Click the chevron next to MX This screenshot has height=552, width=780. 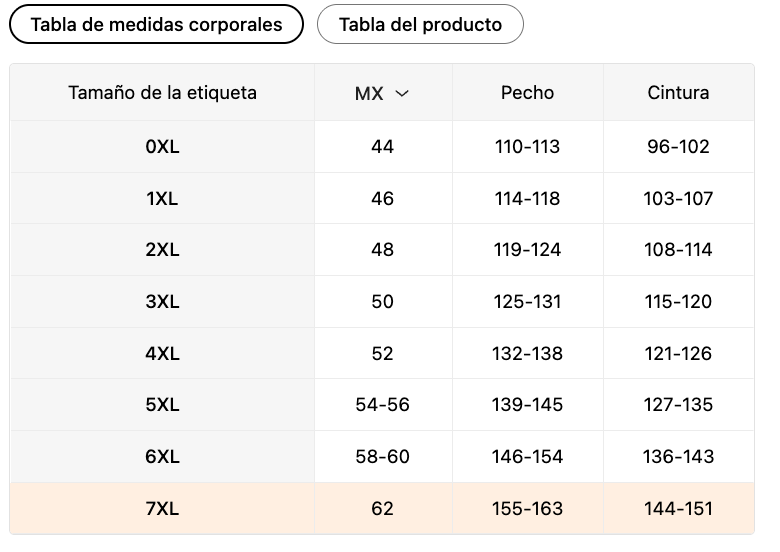pos(402,93)
